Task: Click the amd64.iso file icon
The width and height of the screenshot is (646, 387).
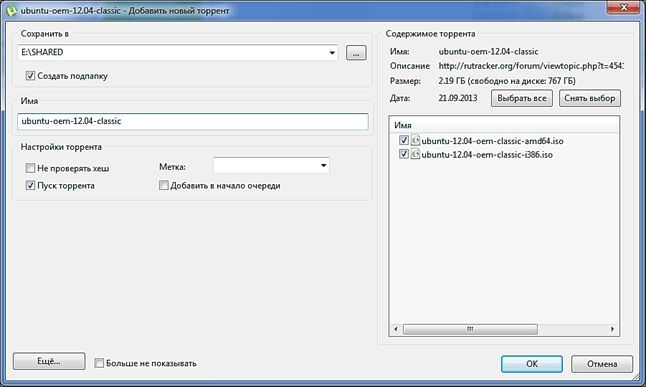Action: coord(415,141)
